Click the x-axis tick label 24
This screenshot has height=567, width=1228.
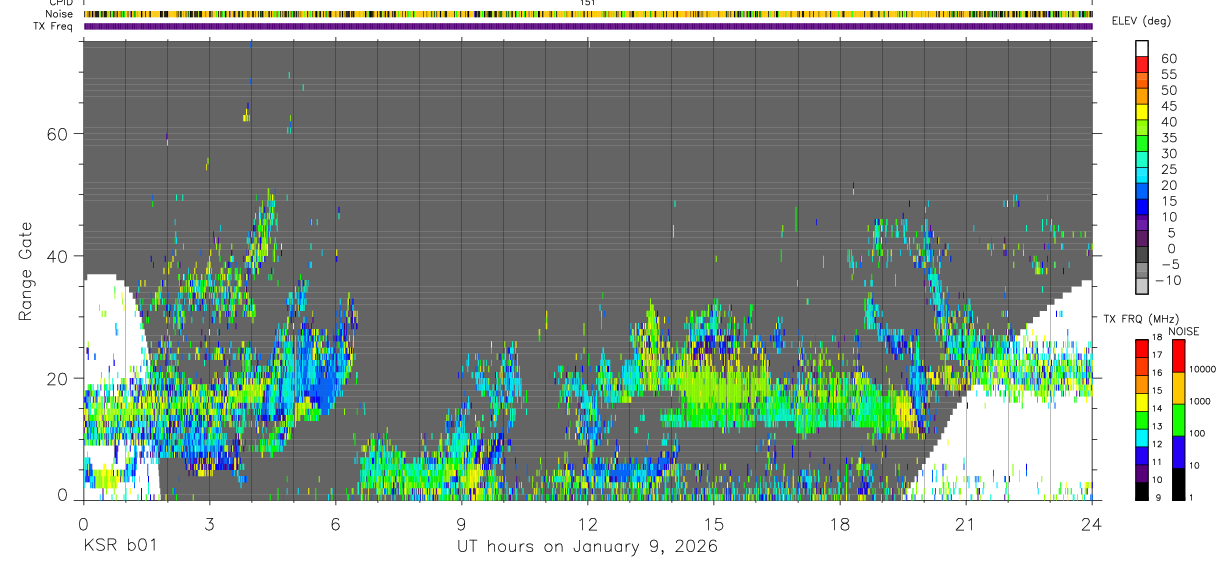tap(1091, 523)
